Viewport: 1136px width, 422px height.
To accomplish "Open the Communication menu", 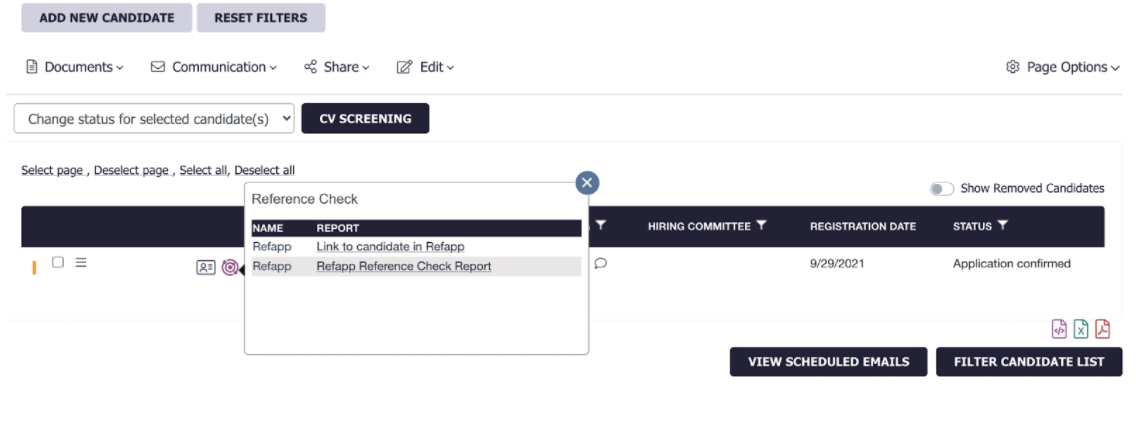I will tap(214, 67).
